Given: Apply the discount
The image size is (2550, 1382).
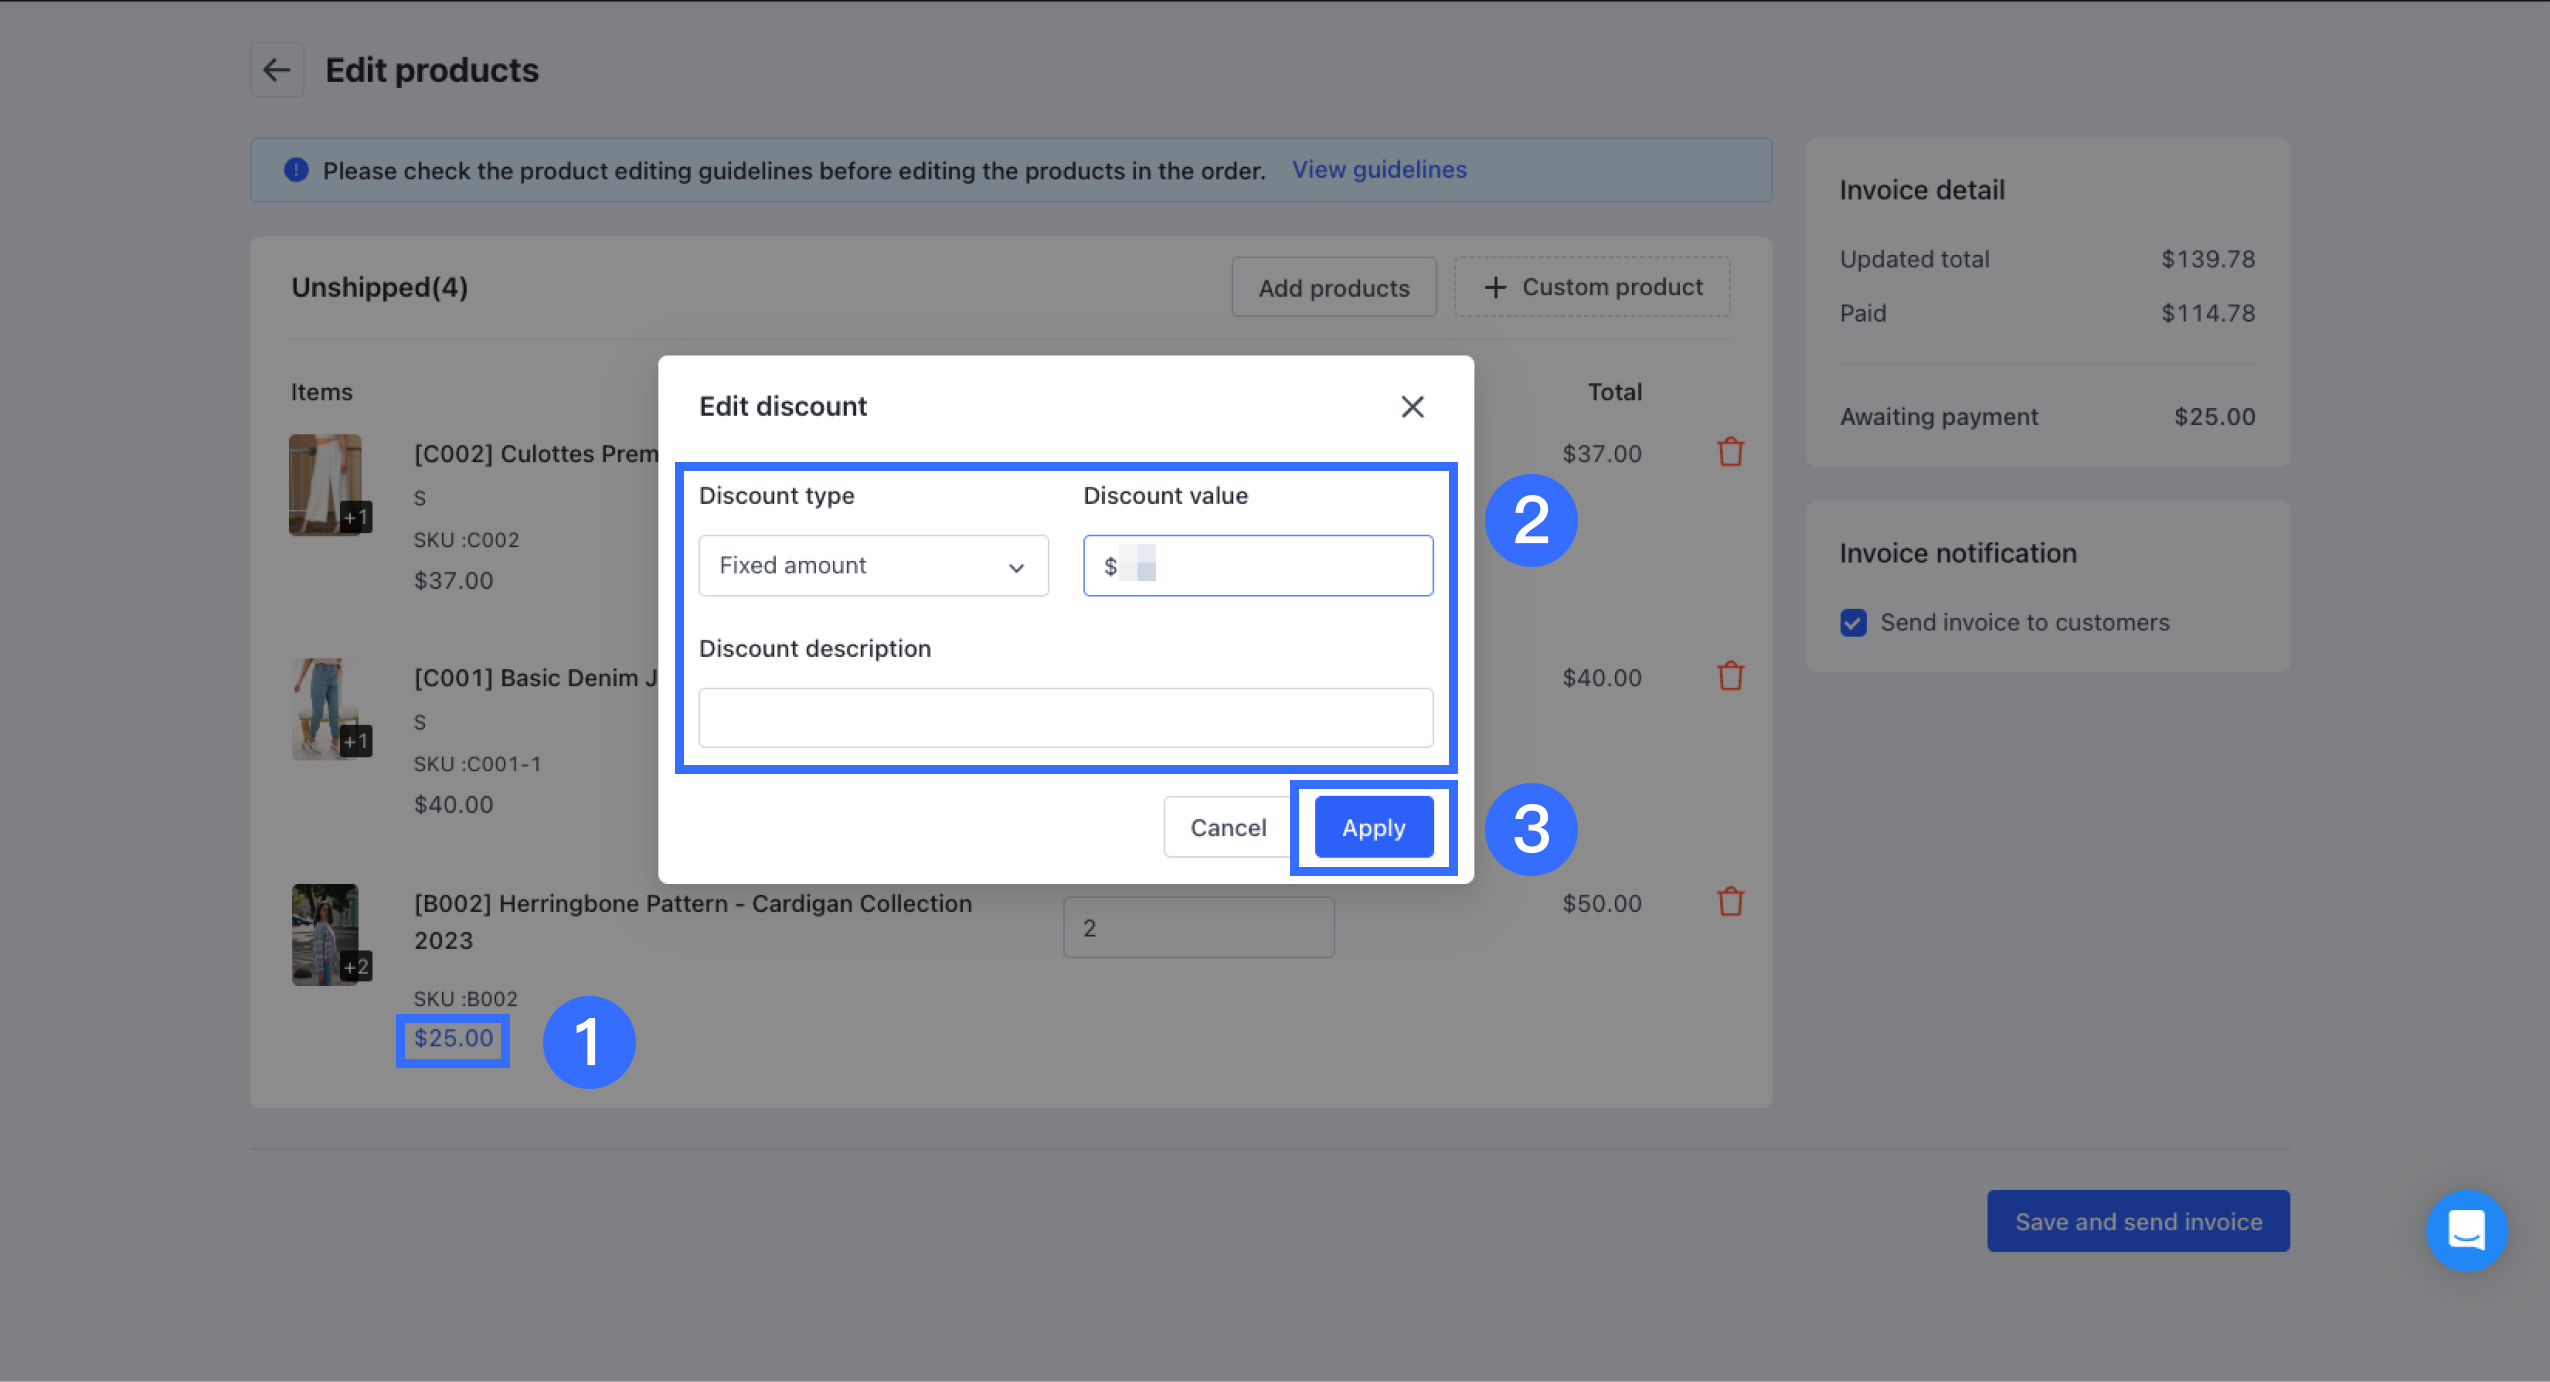Looking at the screenshot, I should (x=1373, y=828).
